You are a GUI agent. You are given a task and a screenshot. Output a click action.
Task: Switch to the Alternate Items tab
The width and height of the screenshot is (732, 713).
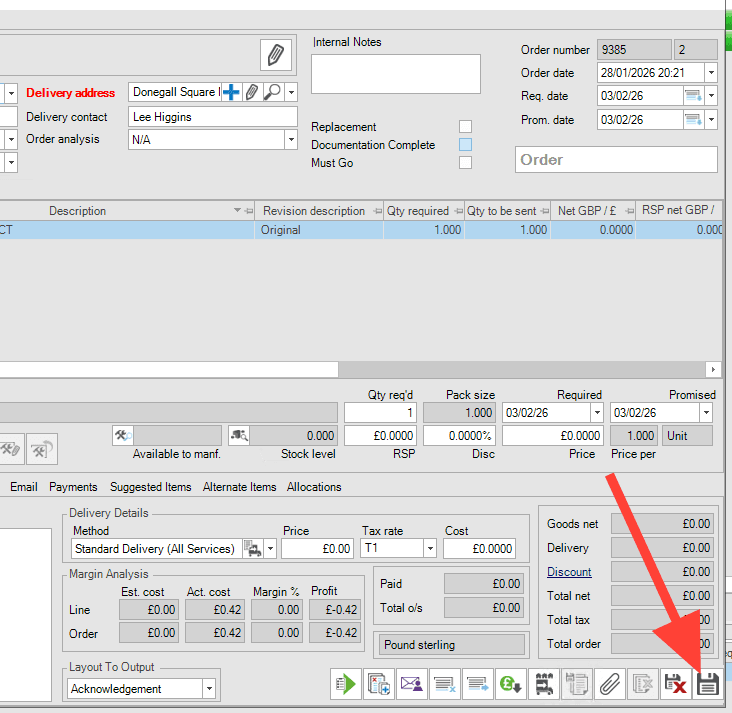click(x=239, y=487)
